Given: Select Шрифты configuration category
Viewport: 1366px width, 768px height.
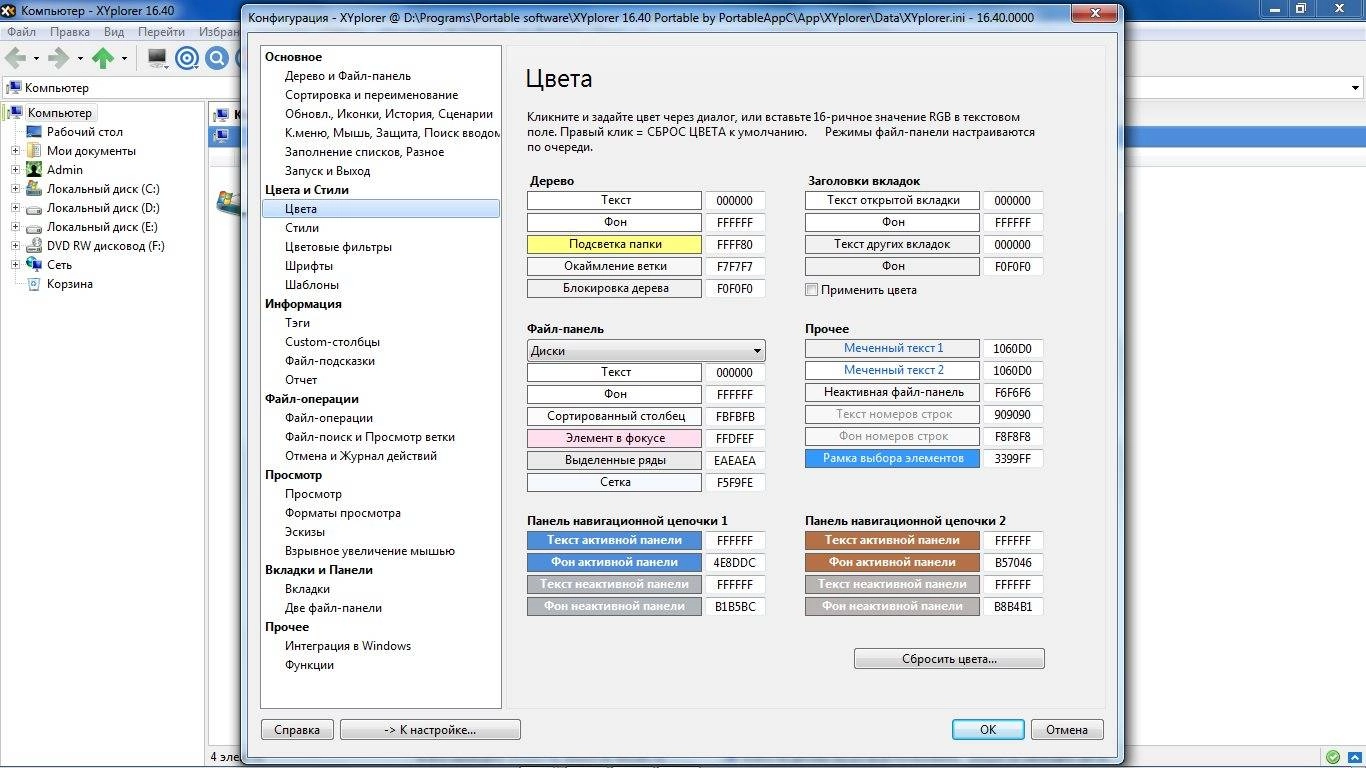Looking at the screenshot, I should point(309,266).
